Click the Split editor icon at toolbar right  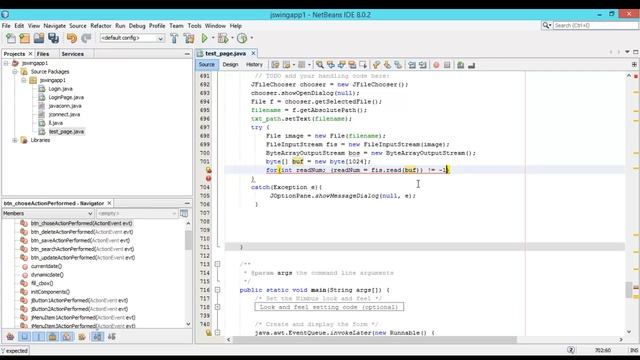(634, 64)
